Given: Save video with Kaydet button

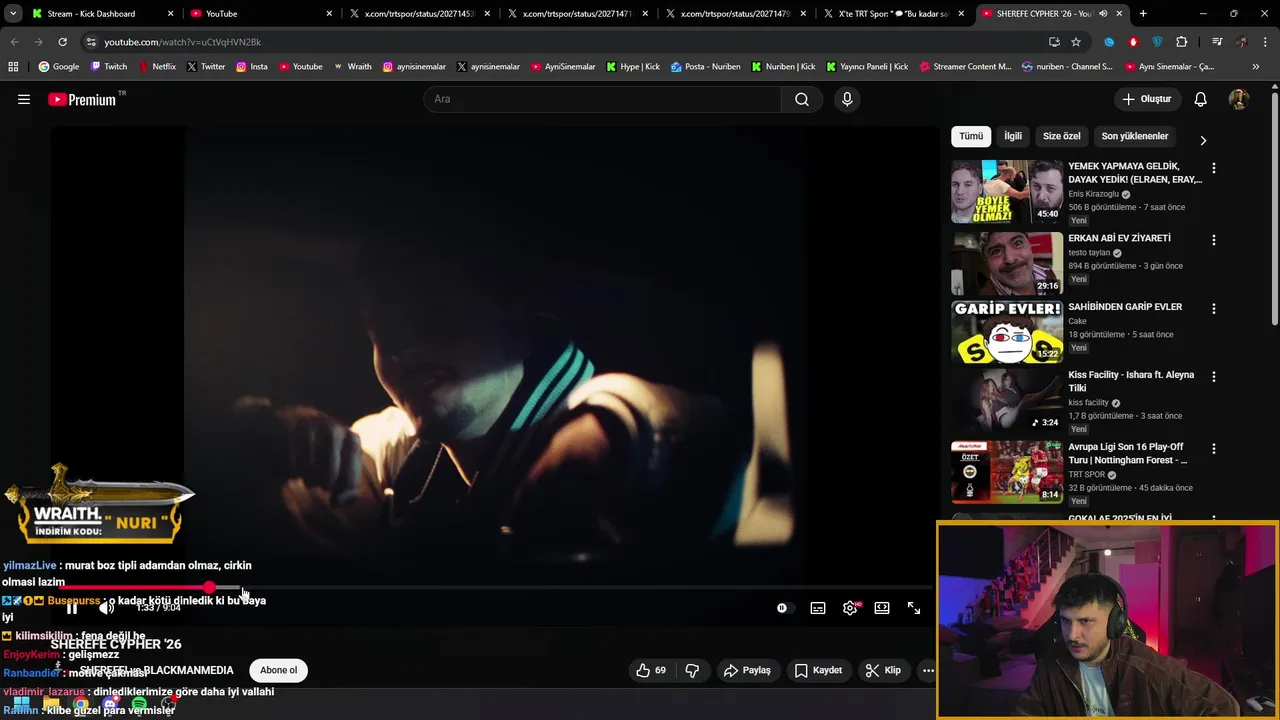Looking at the screenshot, I should coord(818,670).
